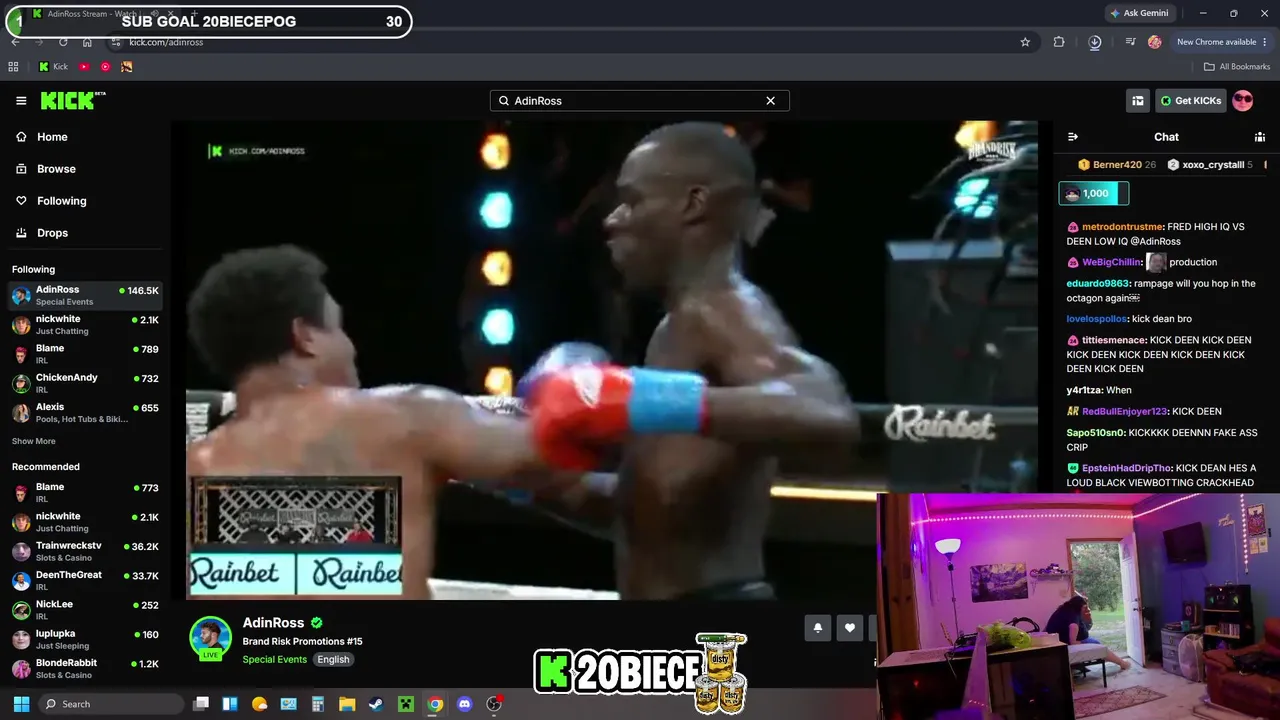The image size is (1280, 720).
Task: Open Ask Gemini in Chrome
Action: [1139, 13]
